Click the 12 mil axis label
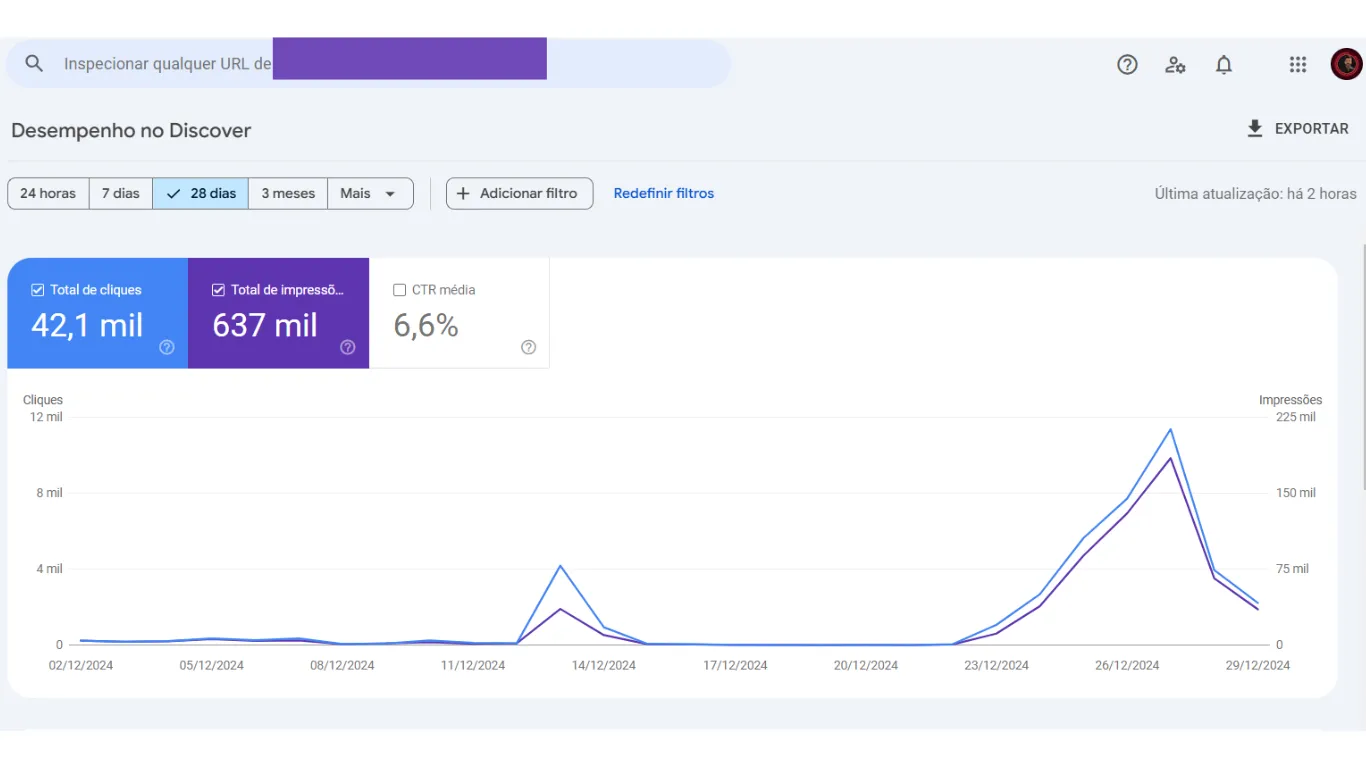The width and height of the screenshot is (1366, 768). [46, 417]
